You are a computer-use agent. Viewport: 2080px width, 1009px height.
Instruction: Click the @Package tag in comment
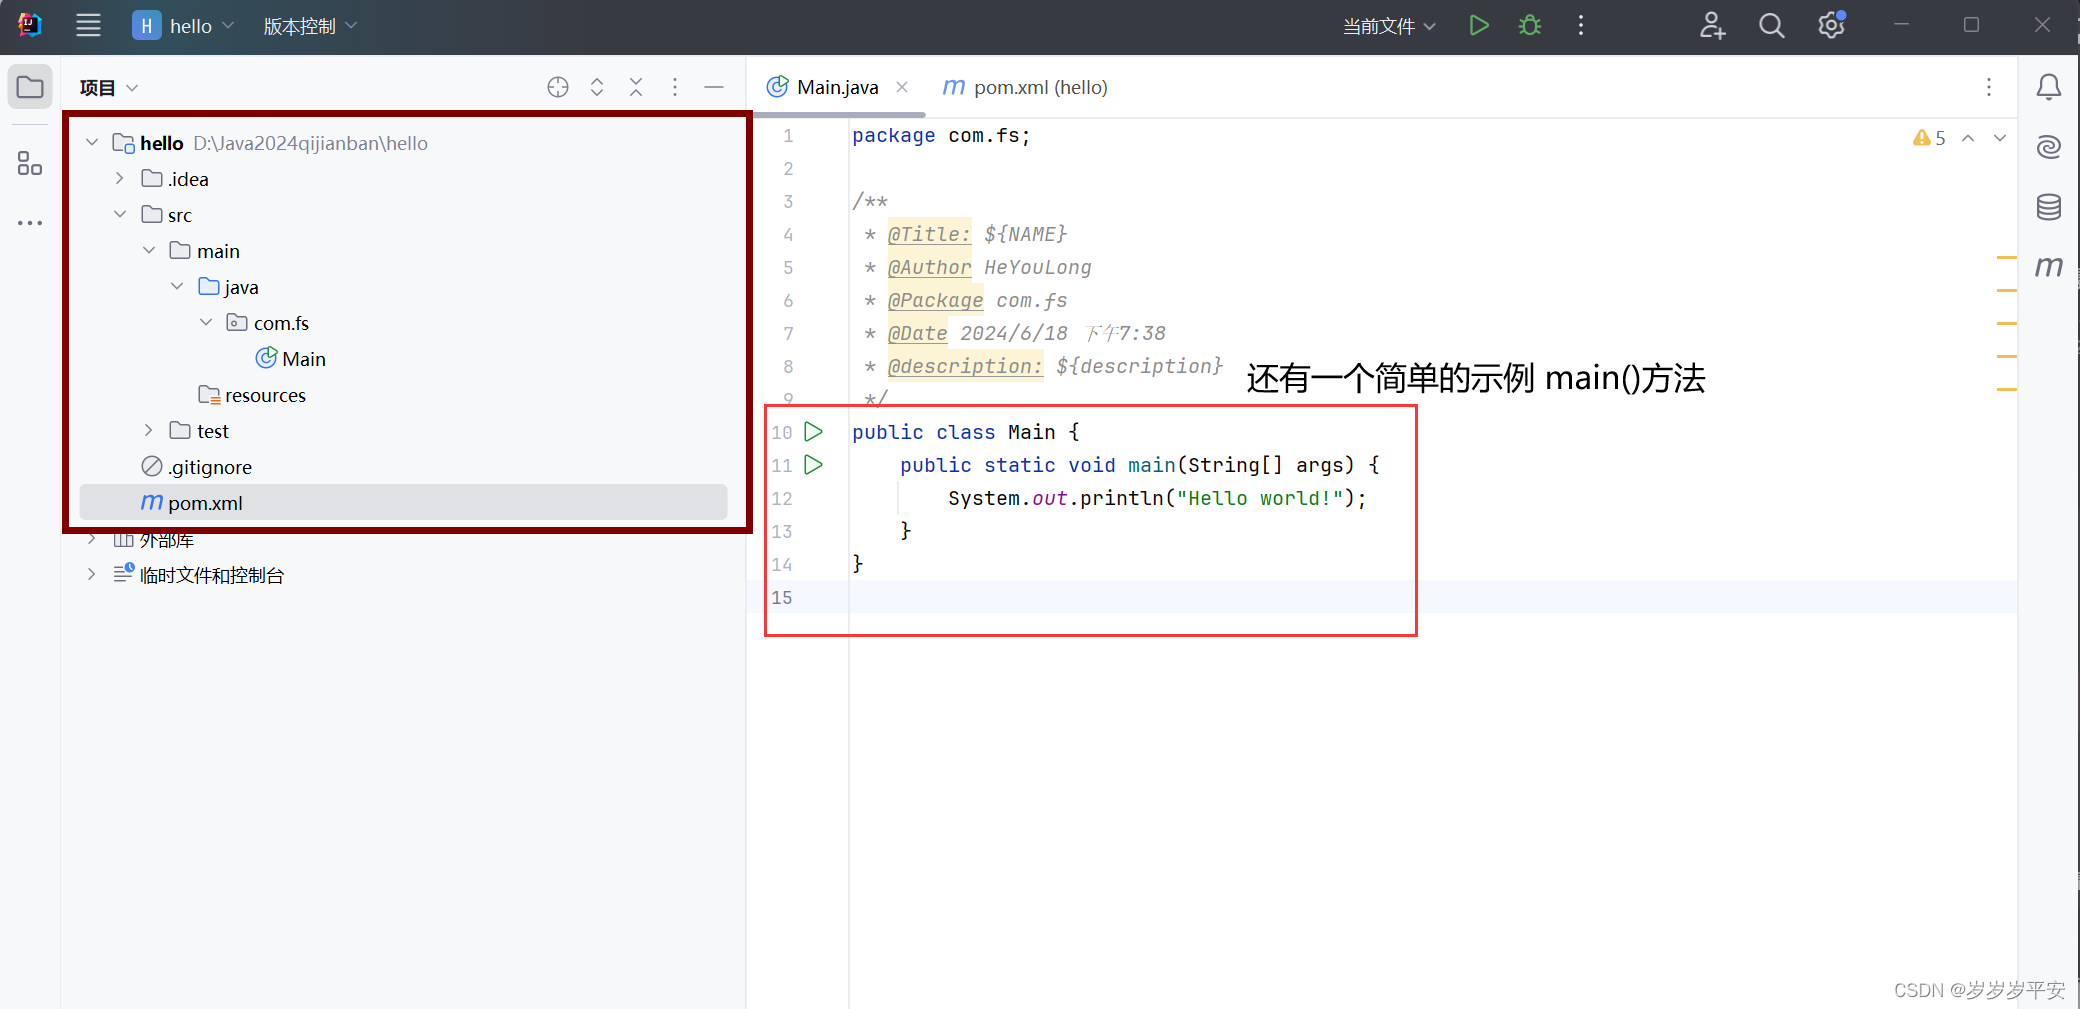(x=935, y=300)
